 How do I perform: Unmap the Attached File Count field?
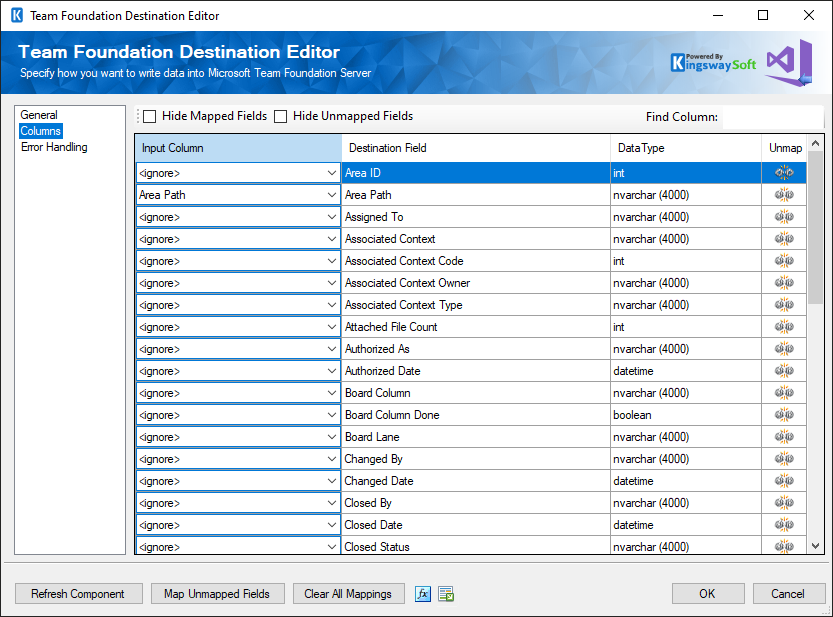(x=784, y=327)
